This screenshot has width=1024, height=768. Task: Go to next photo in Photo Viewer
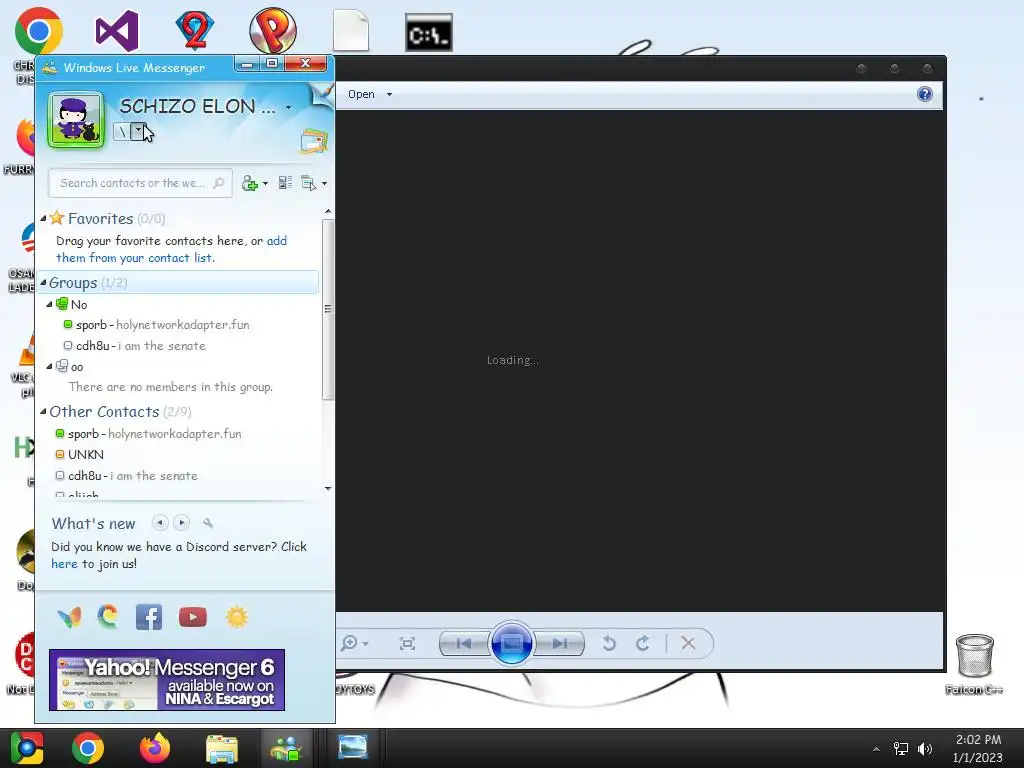[559, 644]
